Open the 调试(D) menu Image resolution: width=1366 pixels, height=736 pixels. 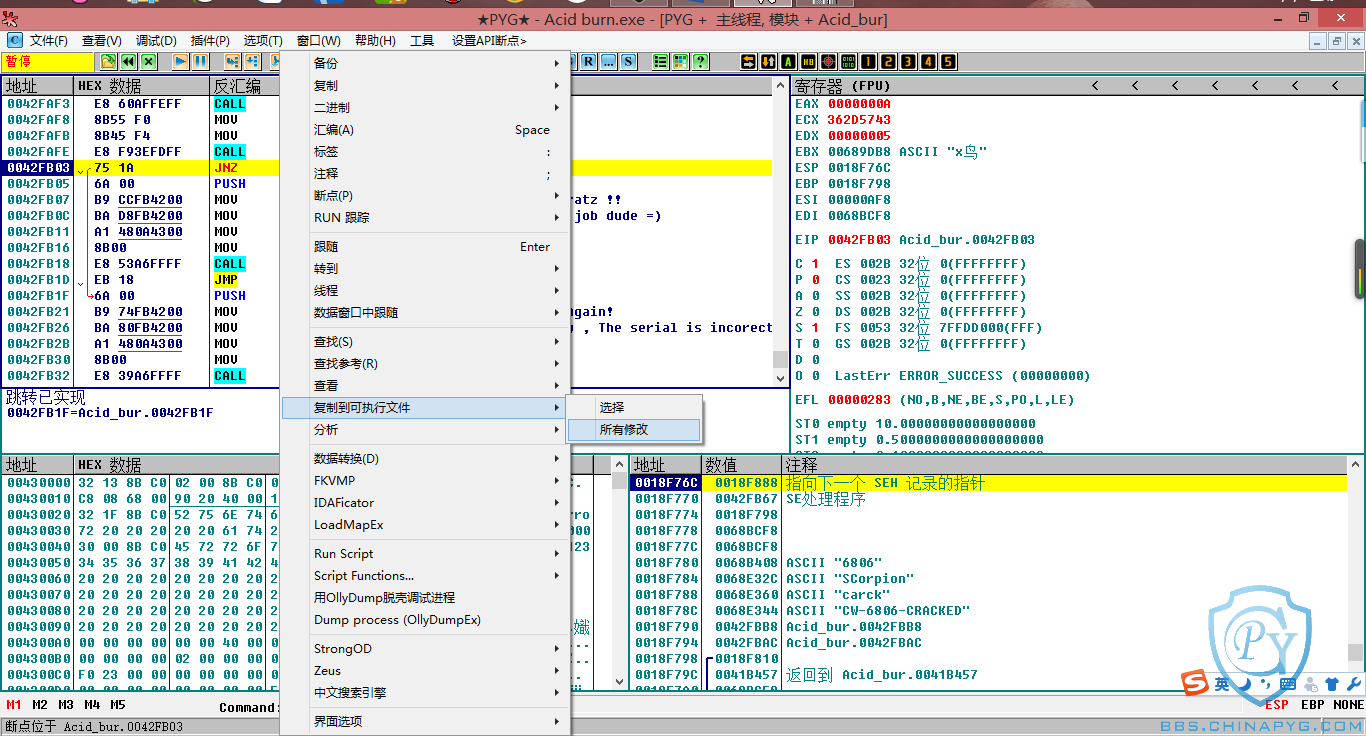pos(156,41)
